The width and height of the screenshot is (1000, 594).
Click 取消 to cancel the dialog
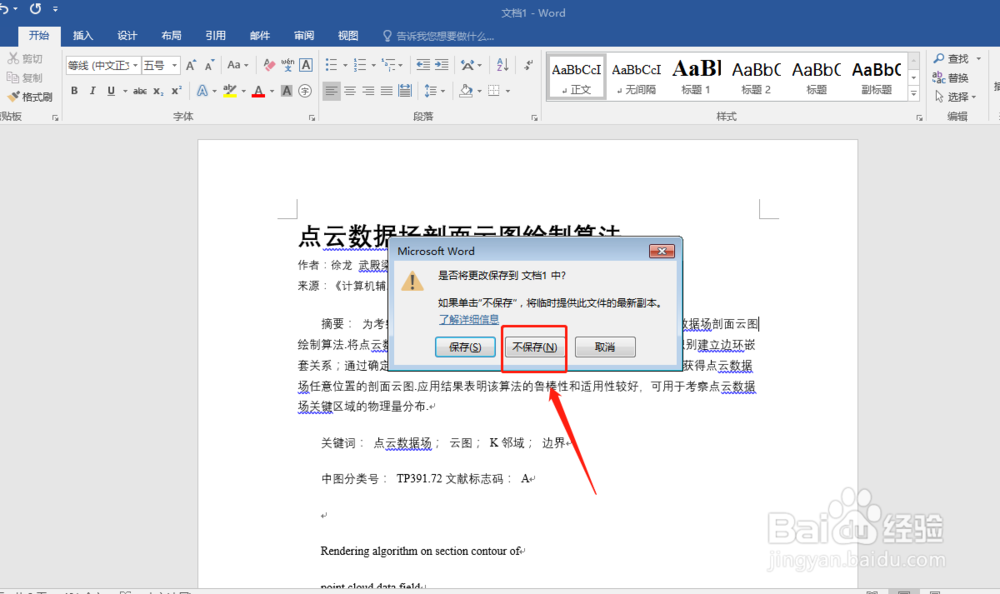[605, 347]
